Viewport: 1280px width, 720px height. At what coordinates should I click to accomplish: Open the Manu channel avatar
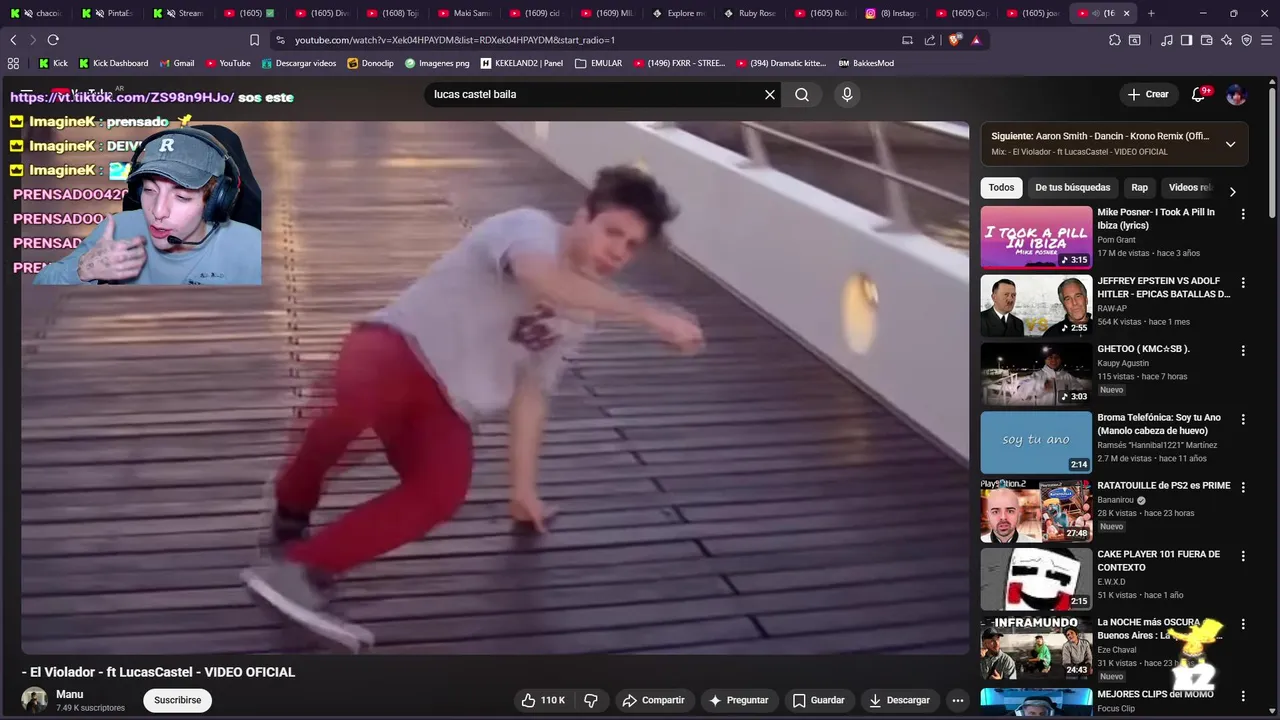click(35, 700)
